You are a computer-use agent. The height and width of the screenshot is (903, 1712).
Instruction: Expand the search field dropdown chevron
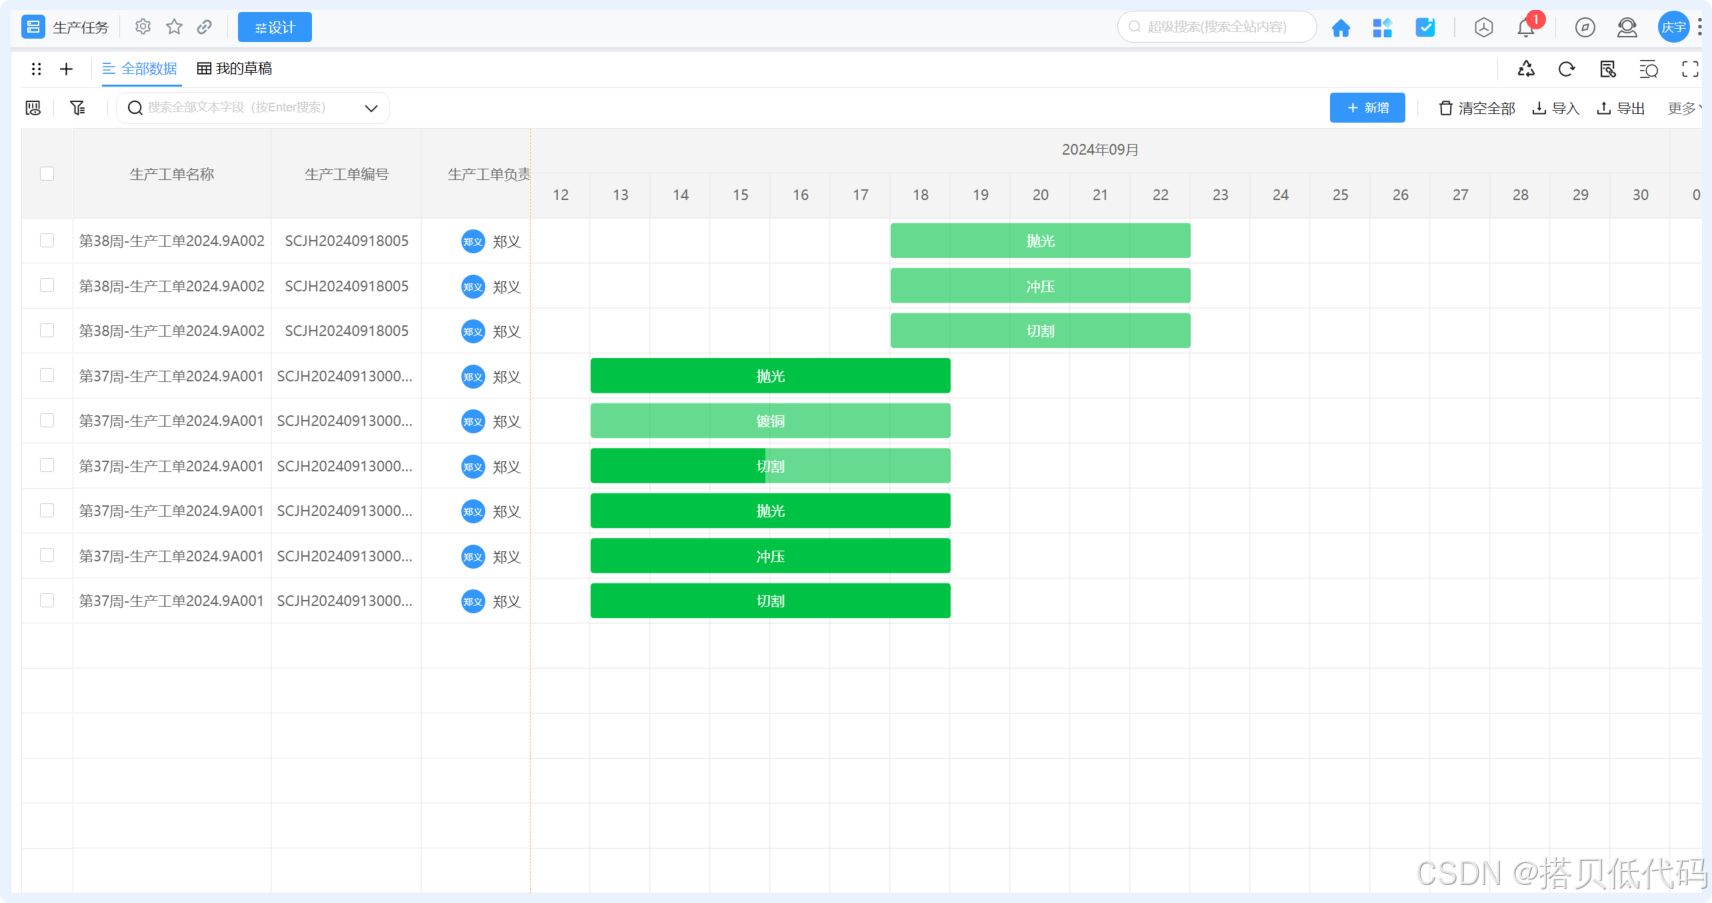click(x=371, y=108)
